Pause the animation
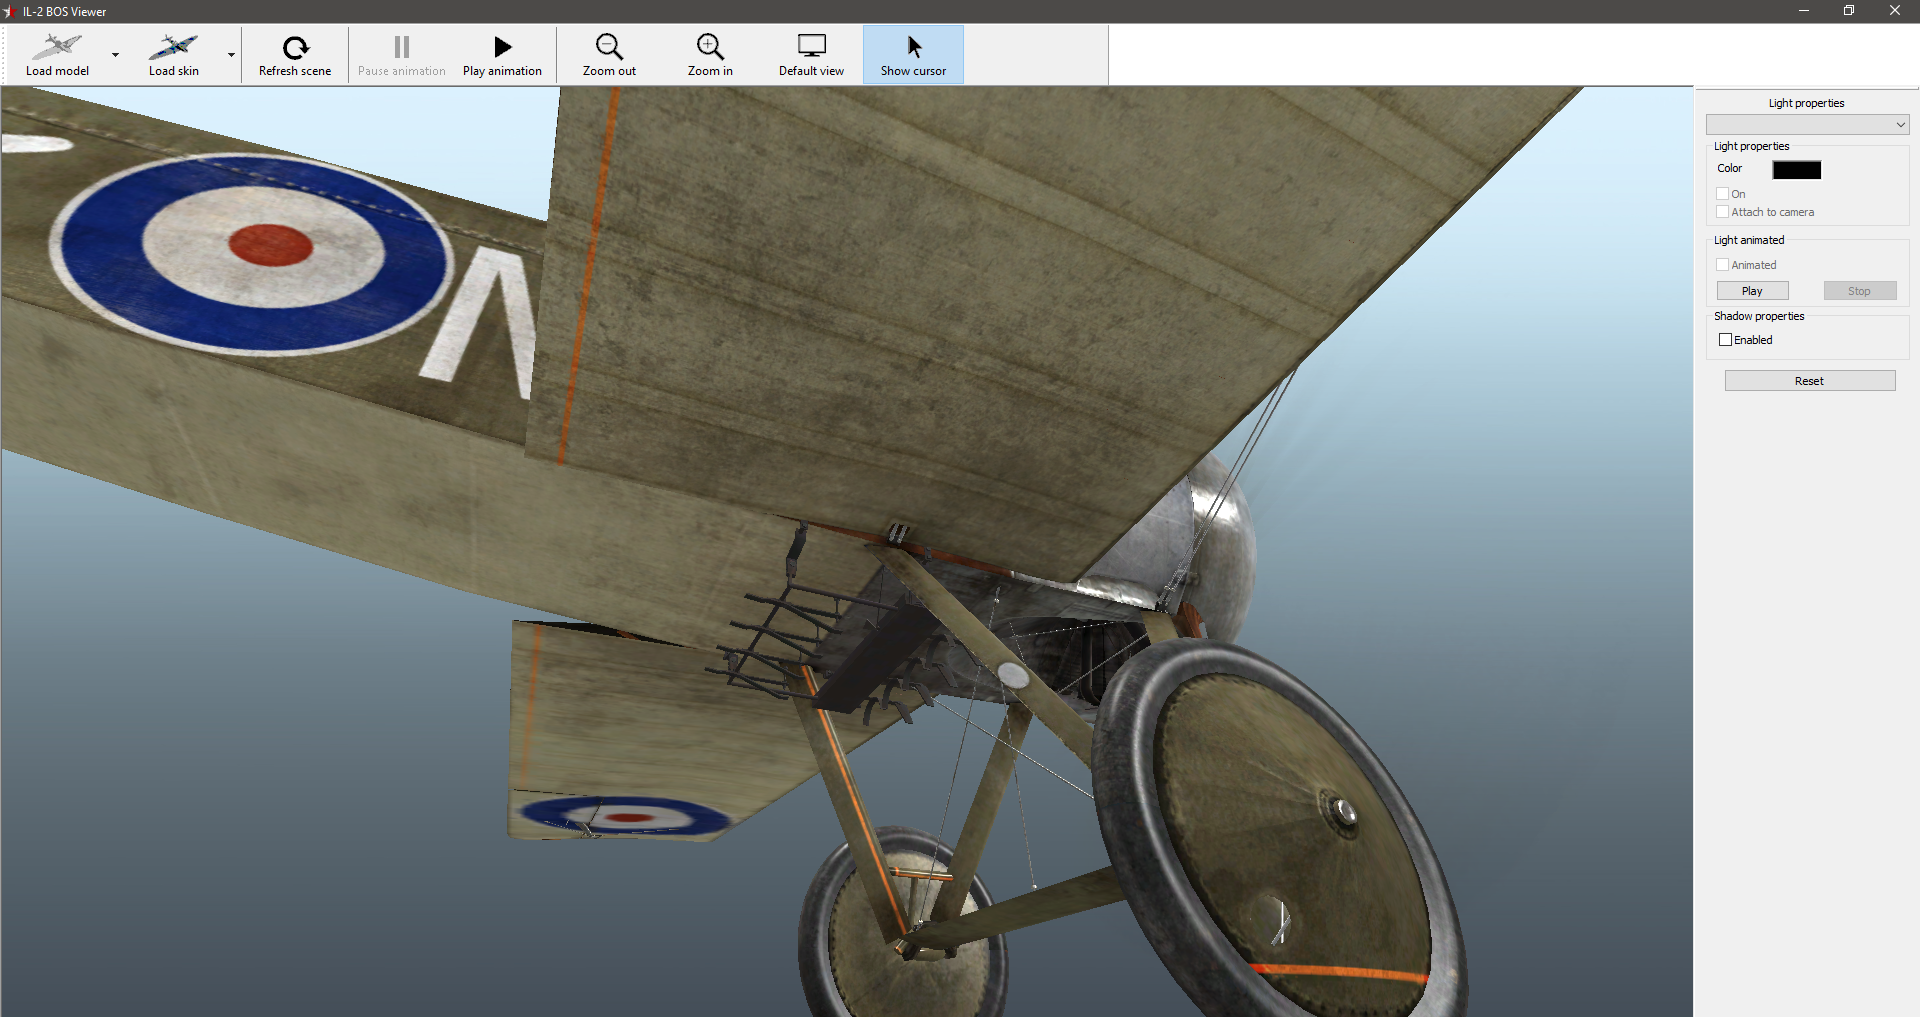 coord(402,55)
